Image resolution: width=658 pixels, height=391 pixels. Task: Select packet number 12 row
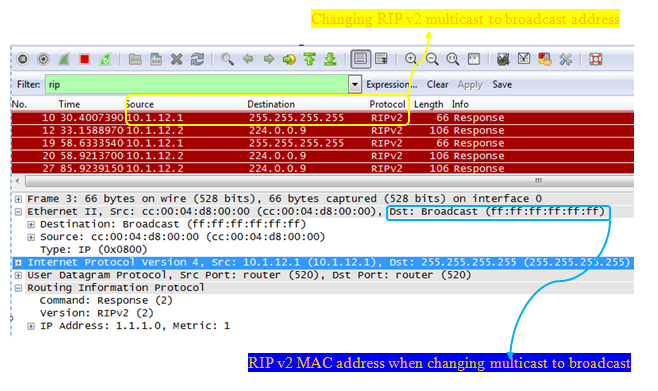coord(322,130)
